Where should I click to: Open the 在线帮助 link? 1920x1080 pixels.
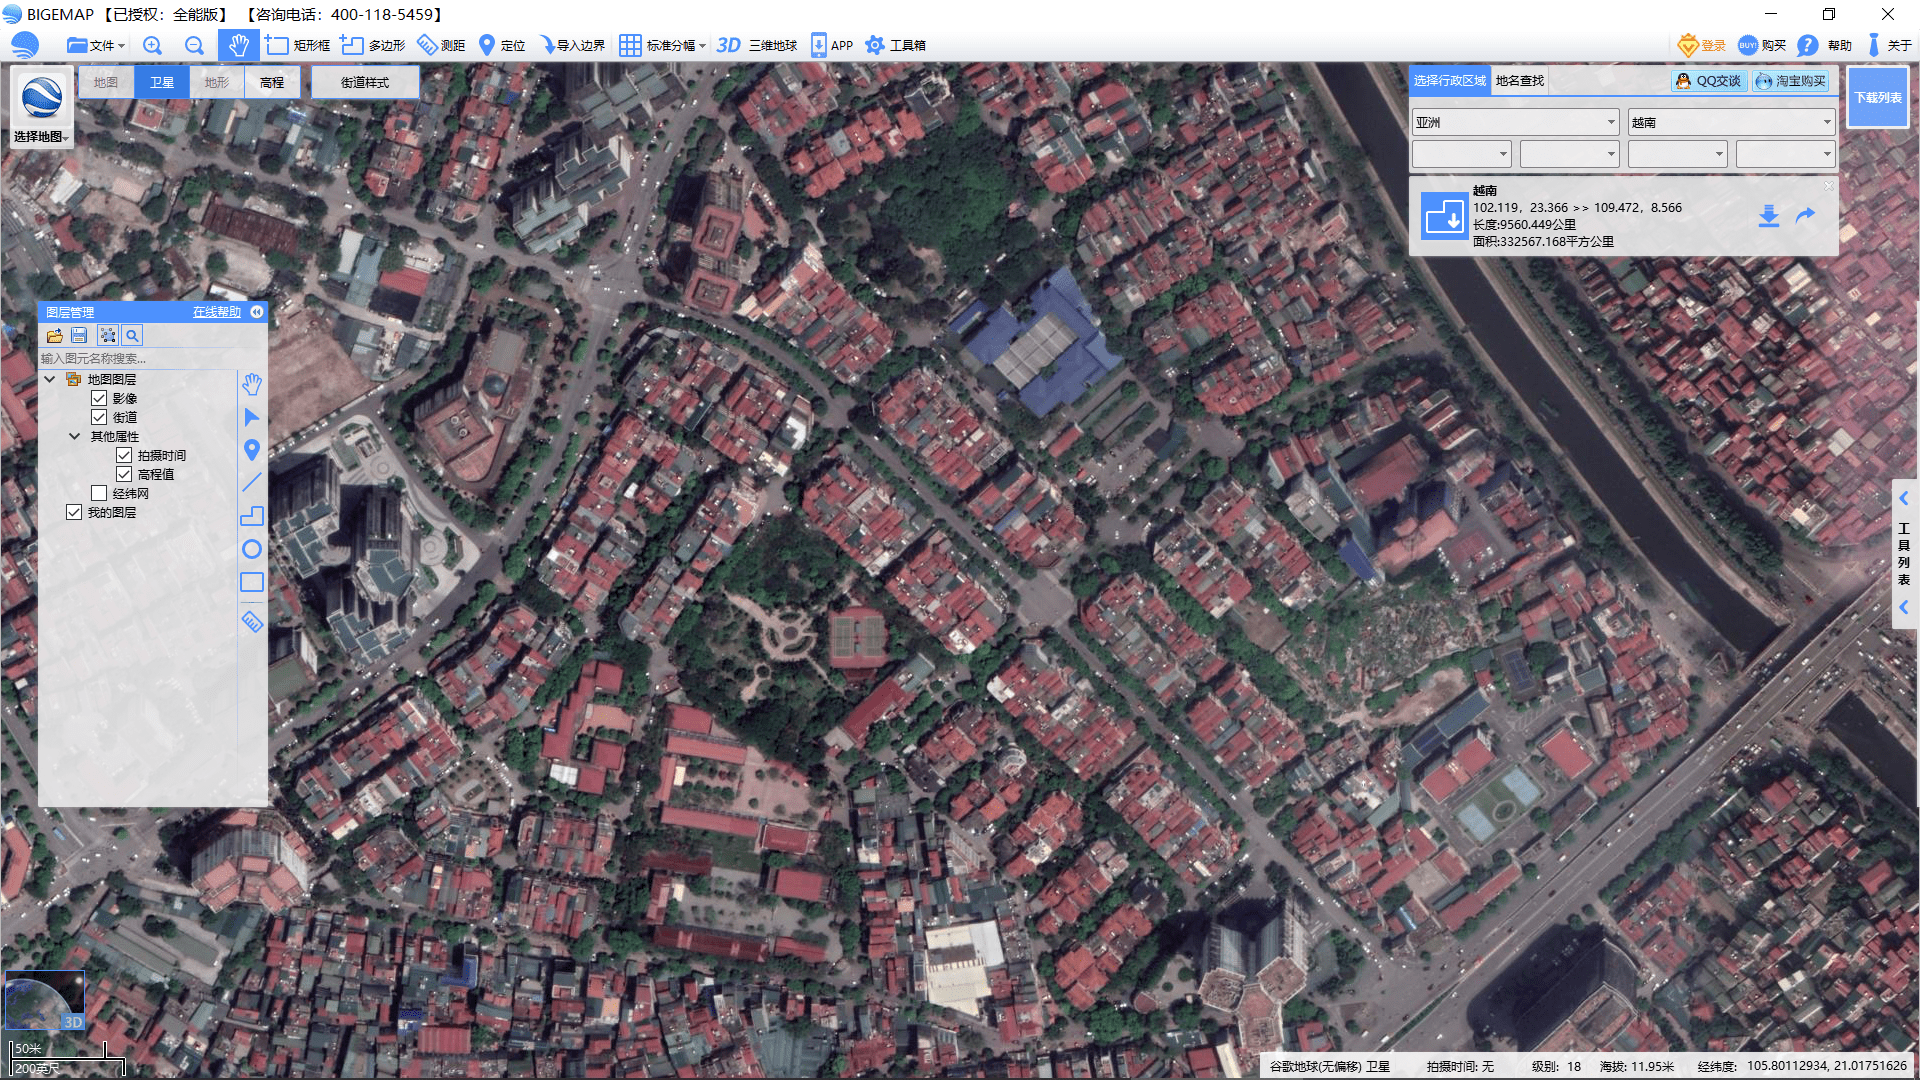[x=217, y=312]
